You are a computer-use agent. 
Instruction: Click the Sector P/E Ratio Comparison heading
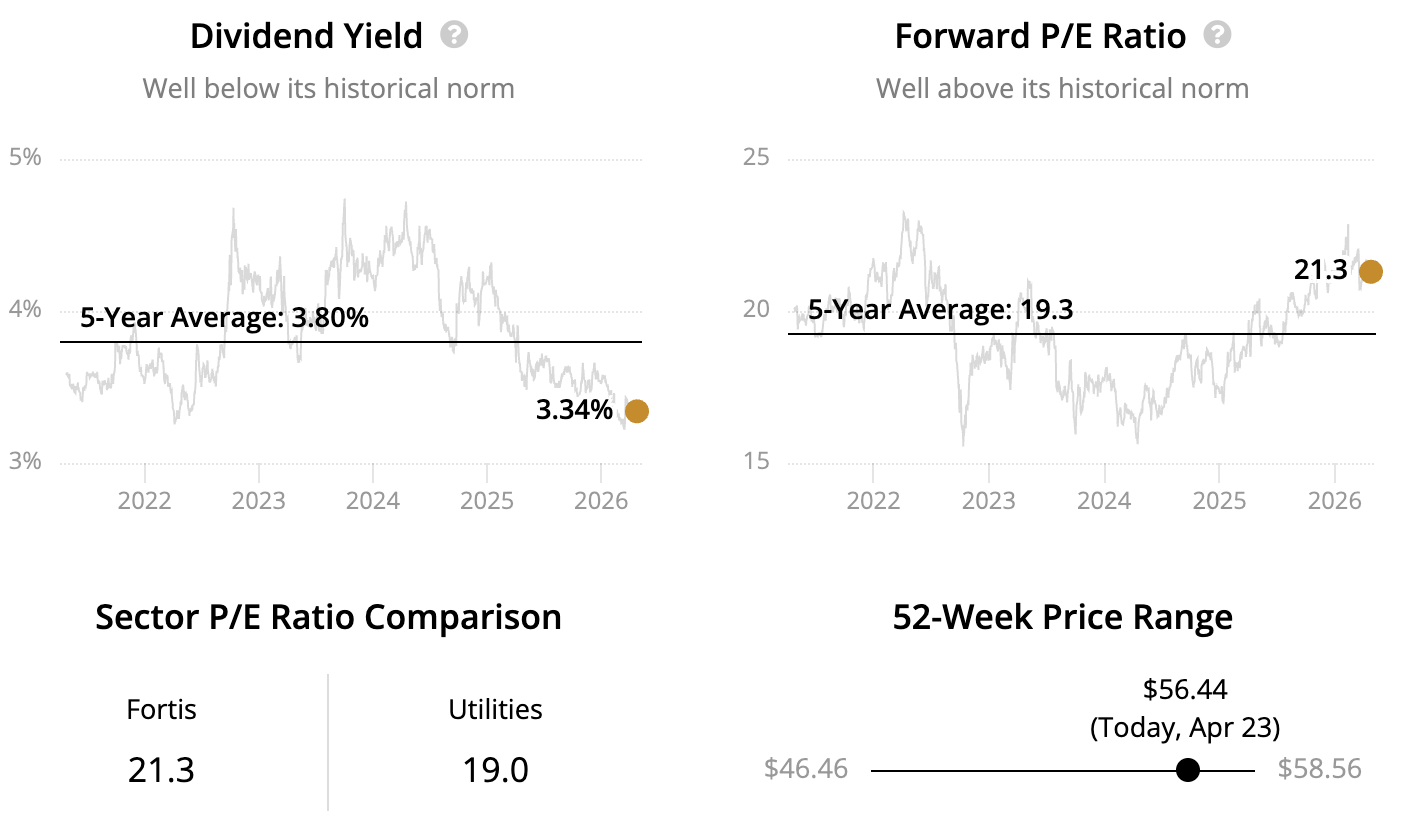[328, 617]
